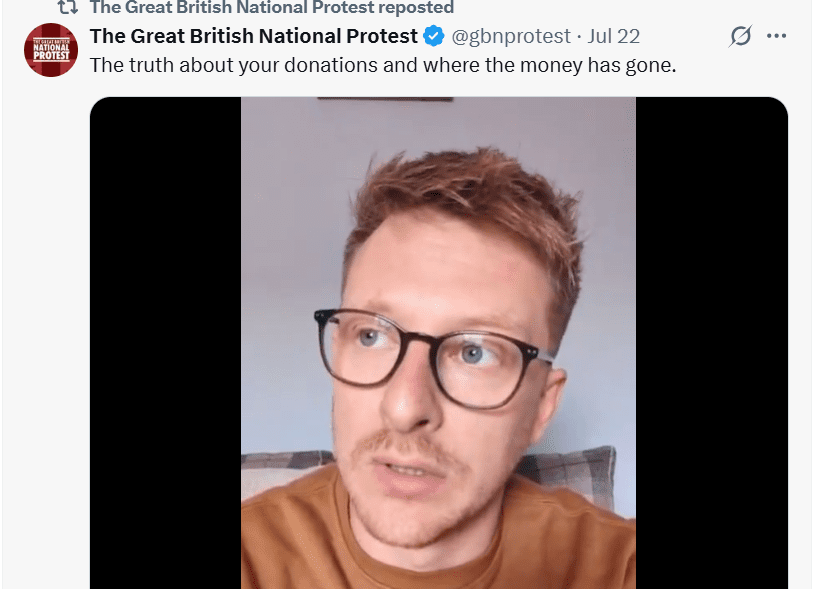Open the post via Jul 22 timestamp
This screenshot has height=589, width=818.
coord(614,37)
